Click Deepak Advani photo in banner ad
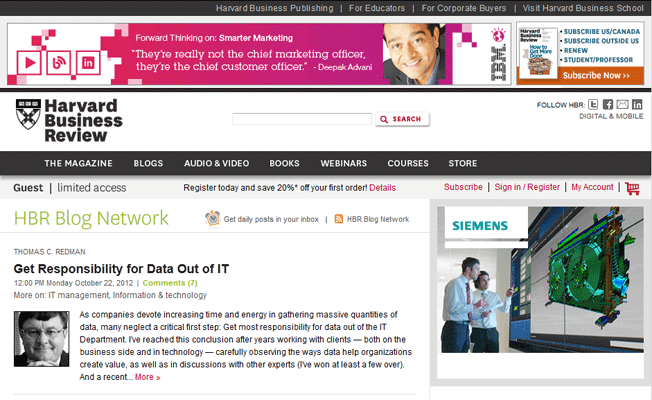 (x=414, y=54)
